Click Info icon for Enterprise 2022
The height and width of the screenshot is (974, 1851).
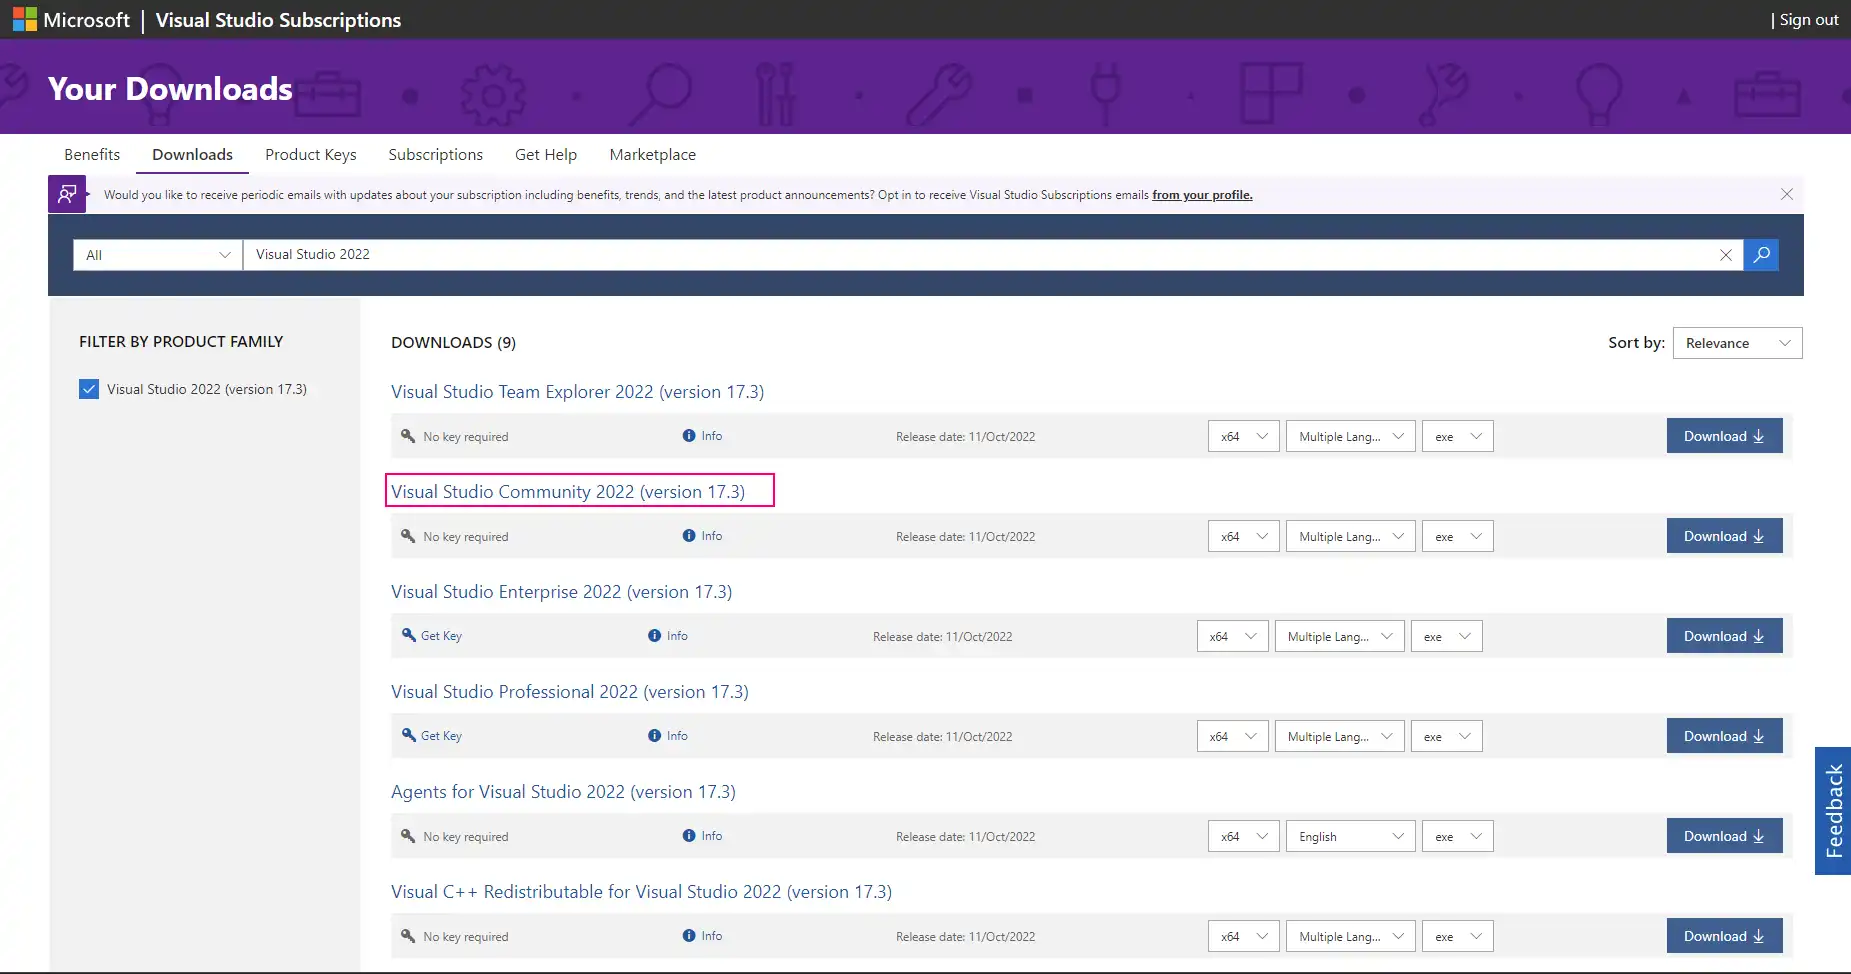(655, 636)
